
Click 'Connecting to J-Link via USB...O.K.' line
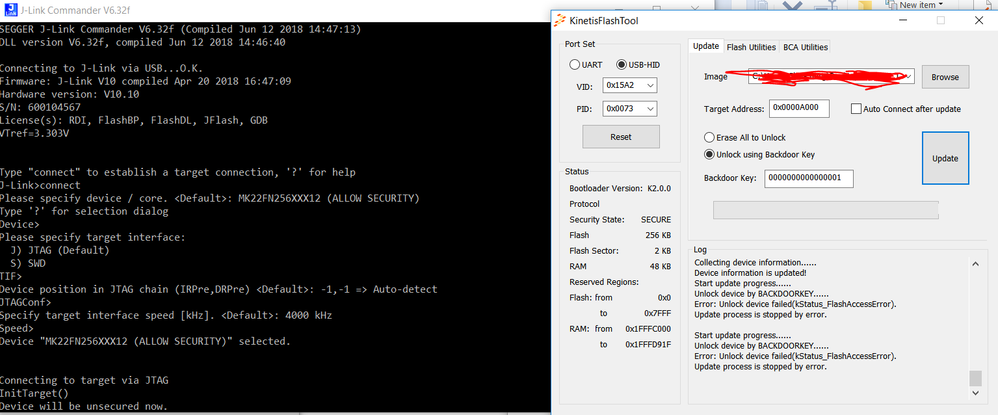(x=102, y=68)
